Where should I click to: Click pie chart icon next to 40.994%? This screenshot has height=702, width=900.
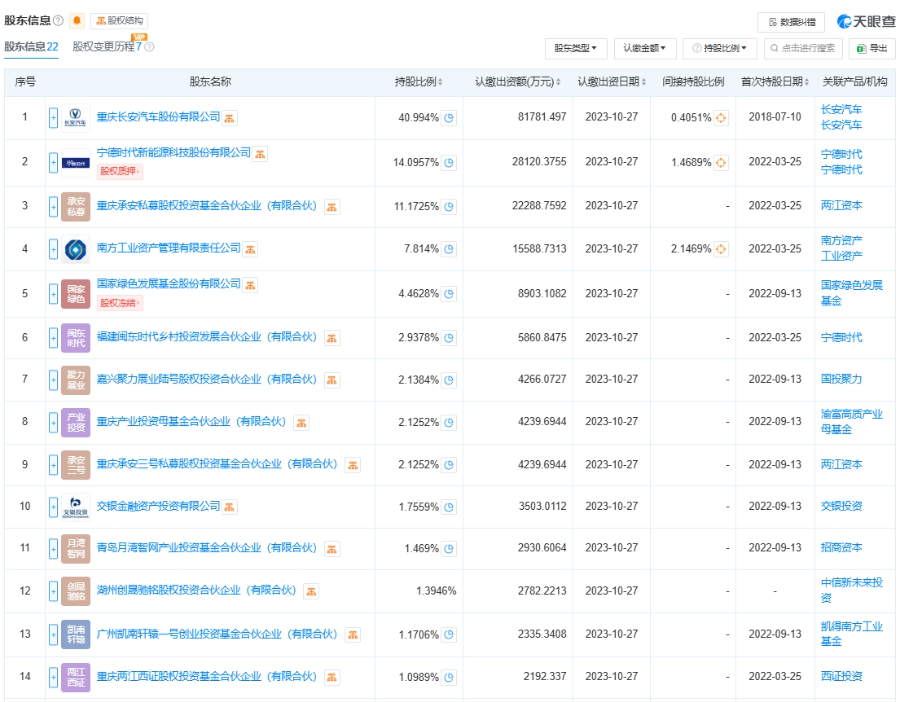click(x=449, y=118)
